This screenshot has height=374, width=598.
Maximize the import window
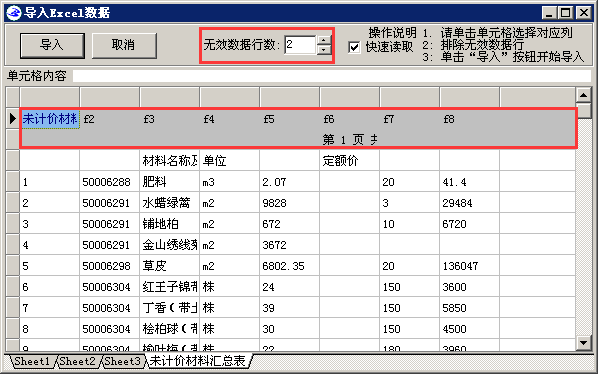tap(566, 13)
